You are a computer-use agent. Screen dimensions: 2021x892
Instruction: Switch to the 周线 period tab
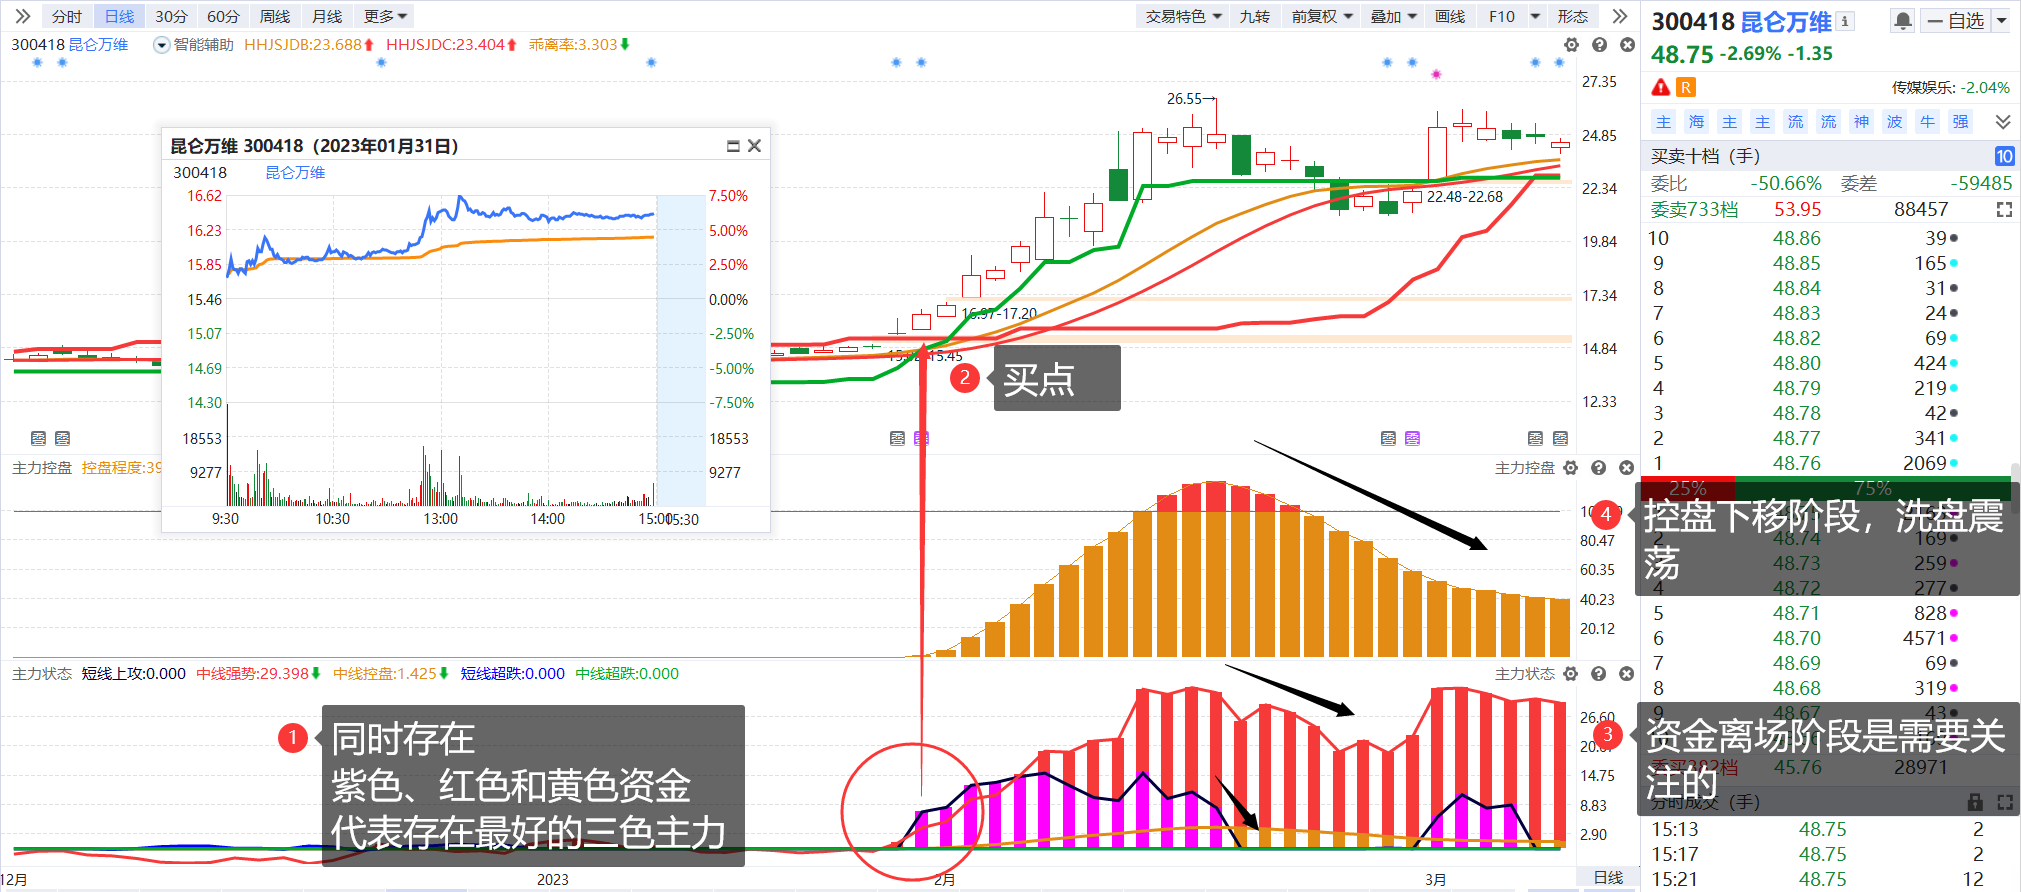tap(275, 16)
